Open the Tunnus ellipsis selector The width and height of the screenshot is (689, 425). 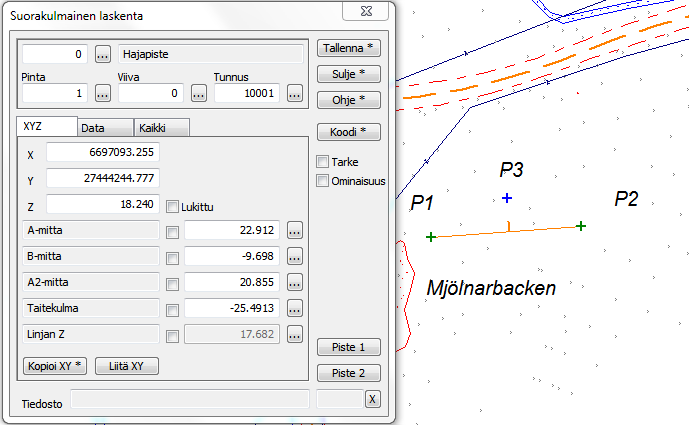click(x=294, y=93)
